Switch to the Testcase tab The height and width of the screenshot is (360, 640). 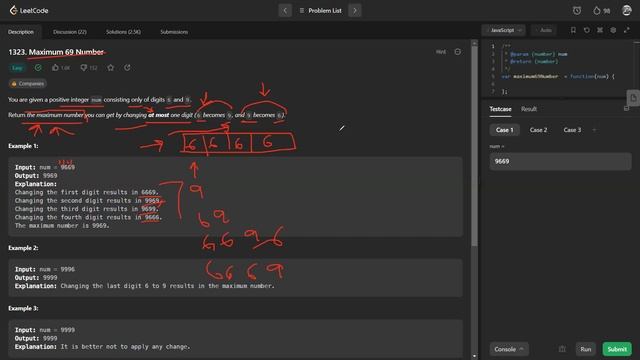(x=500, y=109)
